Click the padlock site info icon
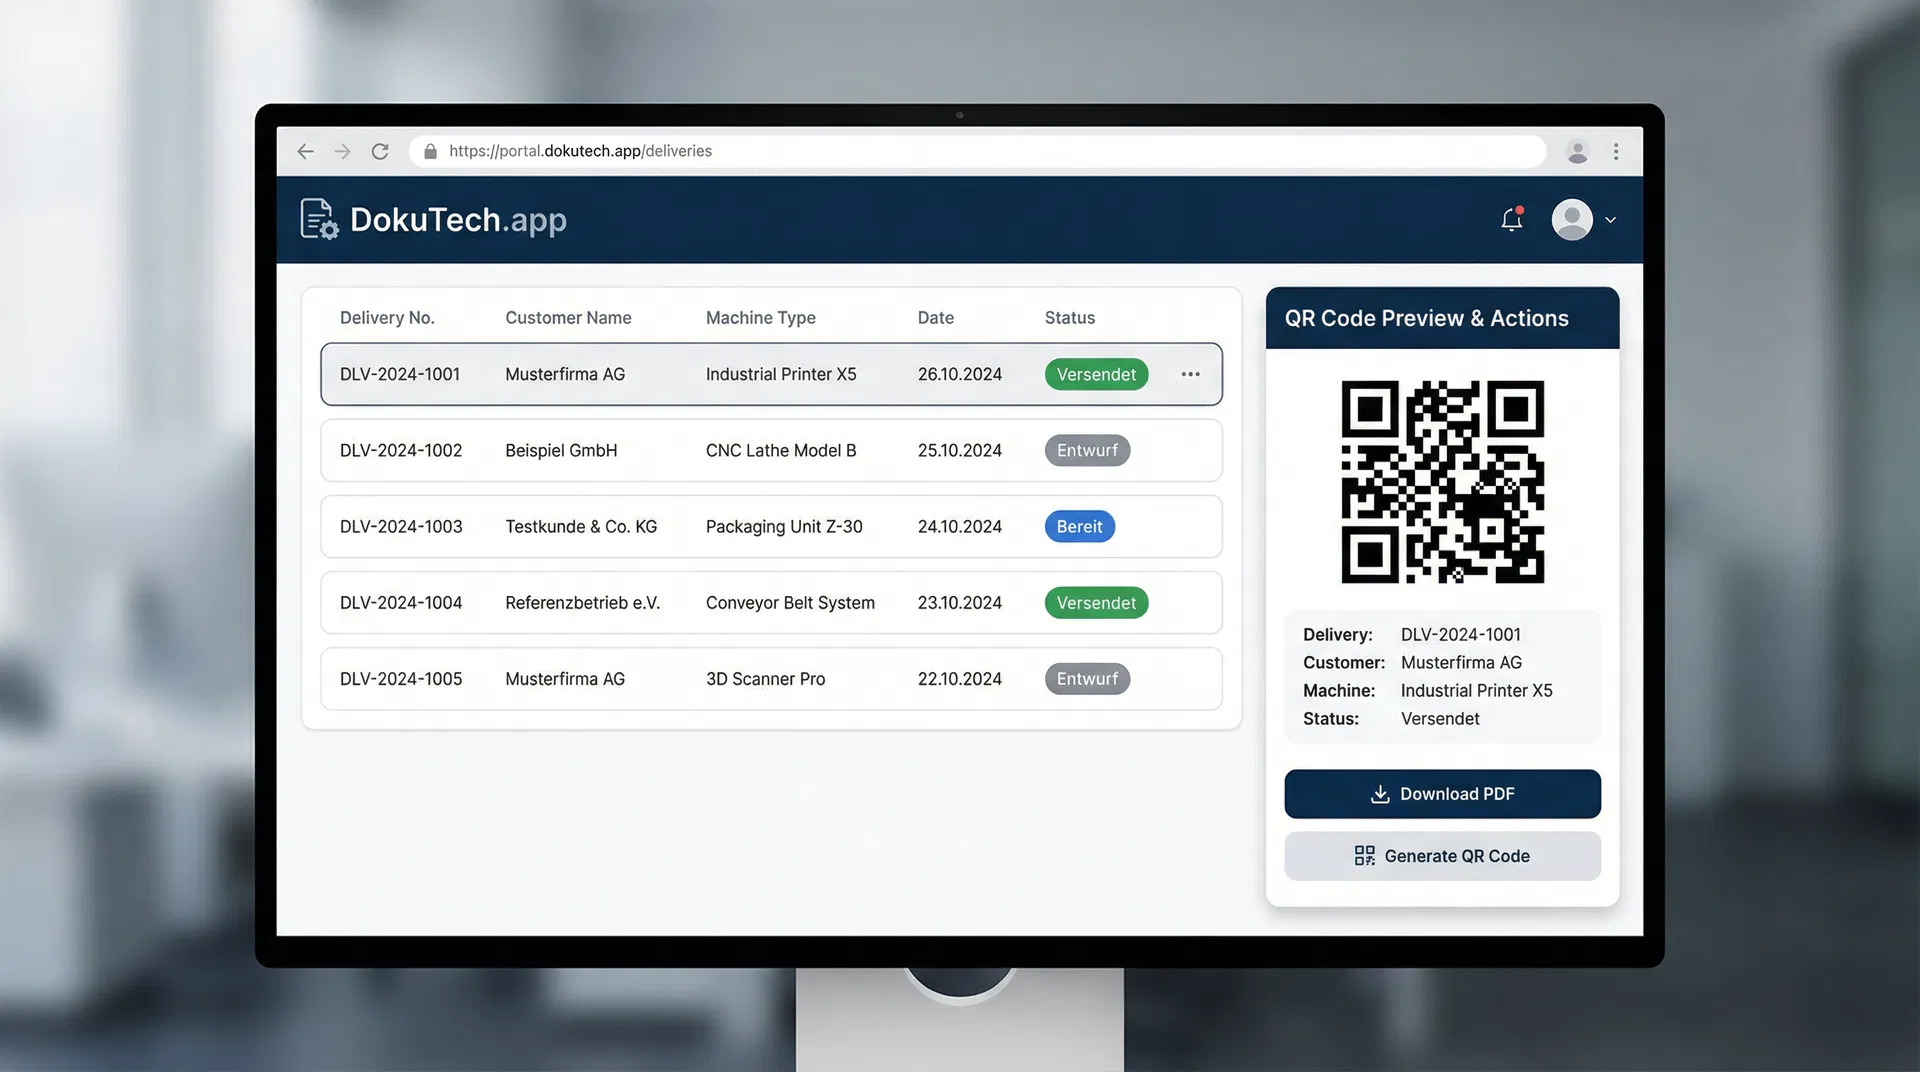Image resolution: width=1920 pixels, height=1072 pixels. click(430, 151)
